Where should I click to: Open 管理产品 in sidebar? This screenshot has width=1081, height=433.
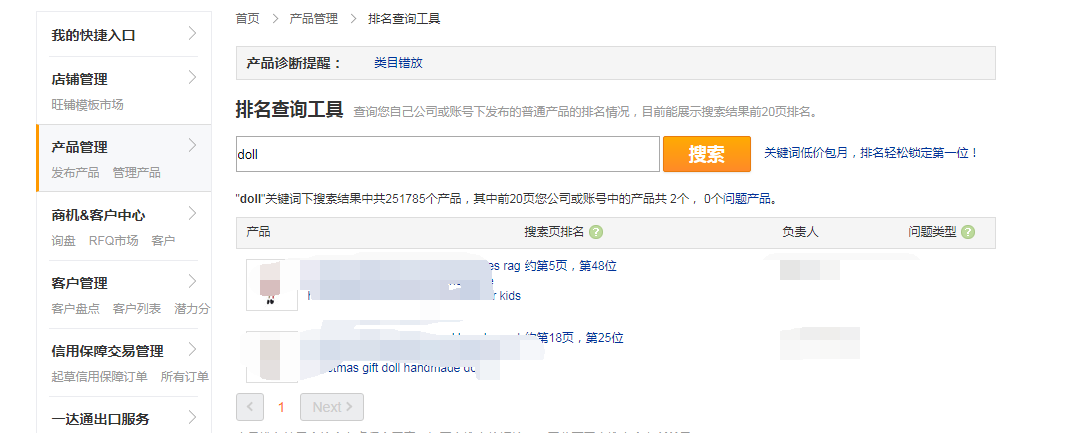137,172
